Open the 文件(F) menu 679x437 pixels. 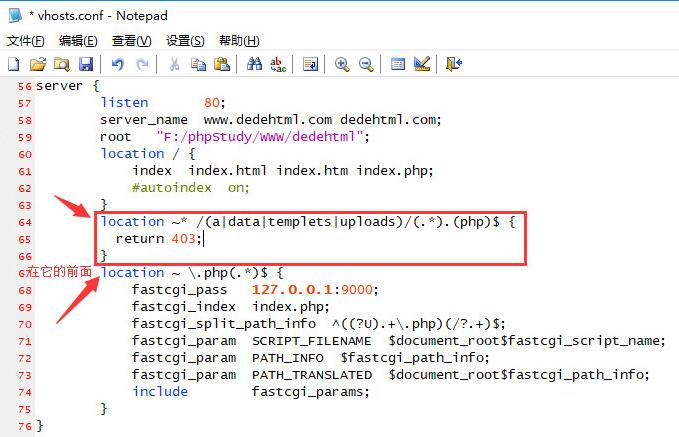pos(26,41)
